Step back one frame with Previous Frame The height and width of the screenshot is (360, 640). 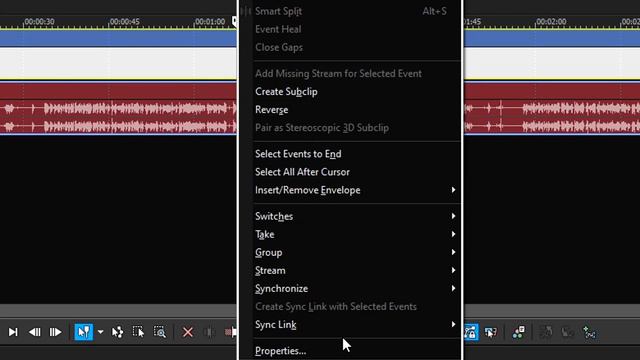(35, 332)
